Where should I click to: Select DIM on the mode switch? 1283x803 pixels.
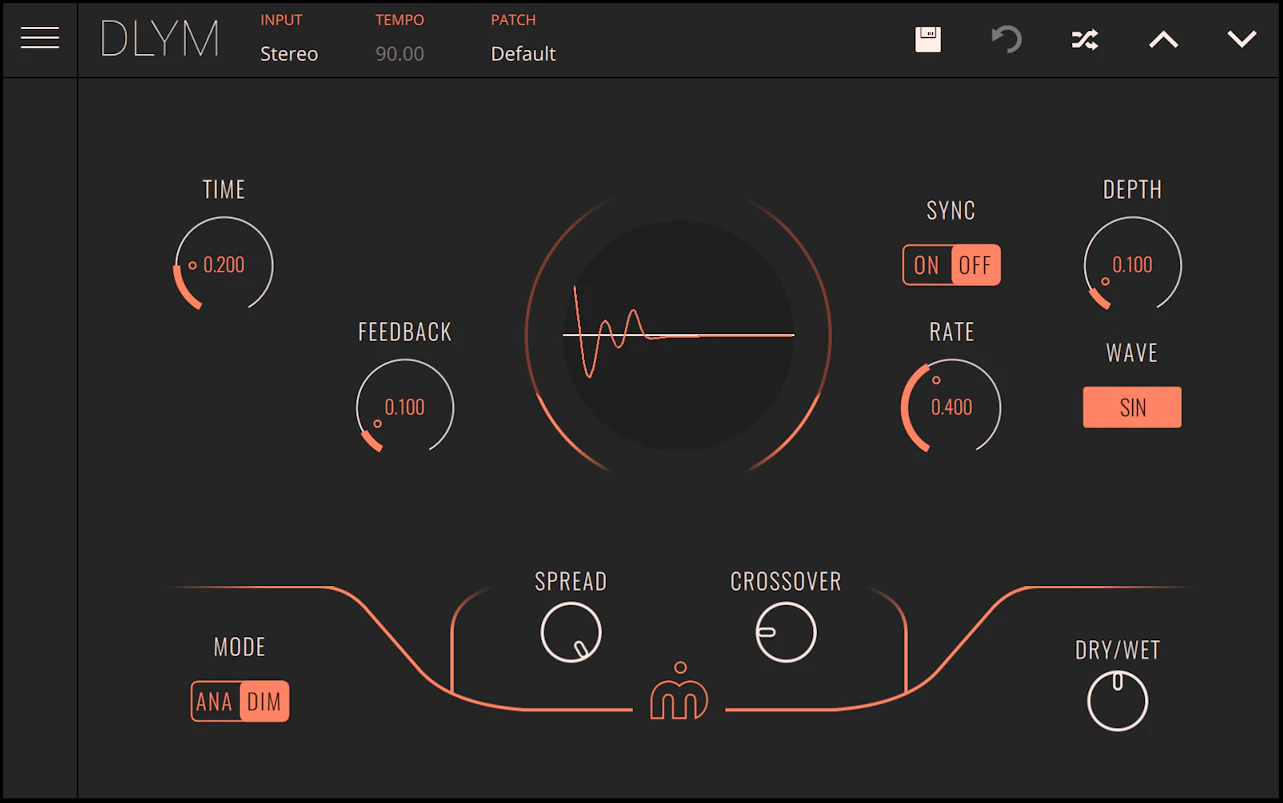[263, 701]
